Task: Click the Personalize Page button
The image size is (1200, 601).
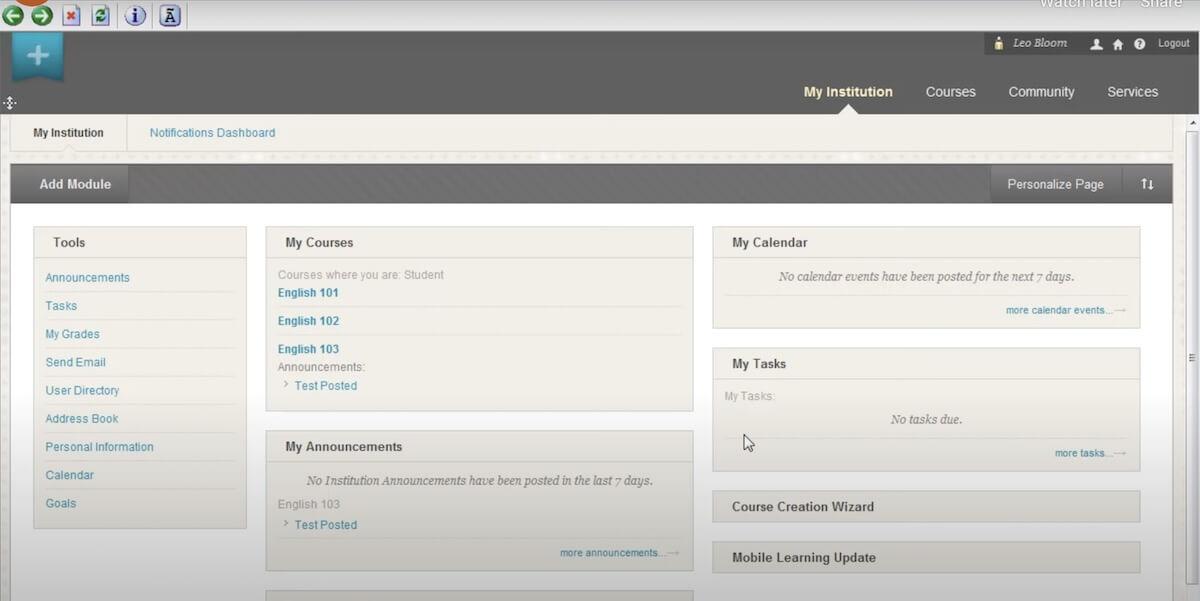Action: 1055,184
